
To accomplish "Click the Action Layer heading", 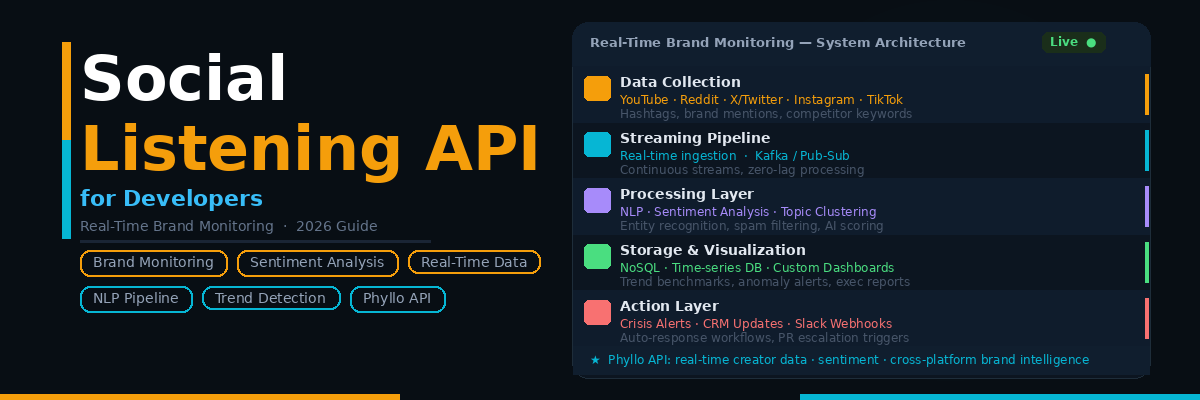I will (x=669, y=306).
